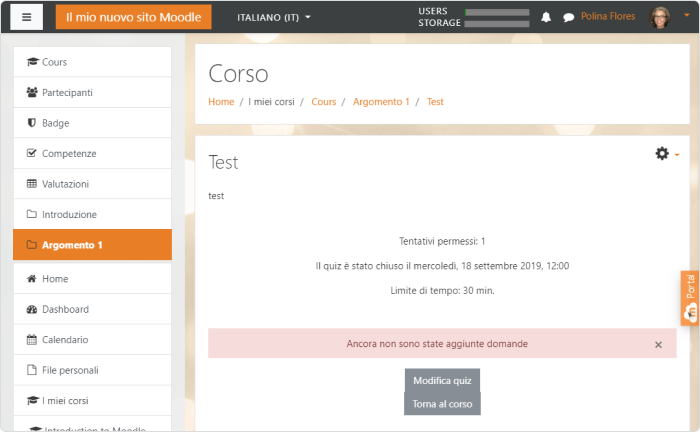Click the File personali document icon
Image resolution: width=700 pixels, height=432 pixels.
(32, 370)
